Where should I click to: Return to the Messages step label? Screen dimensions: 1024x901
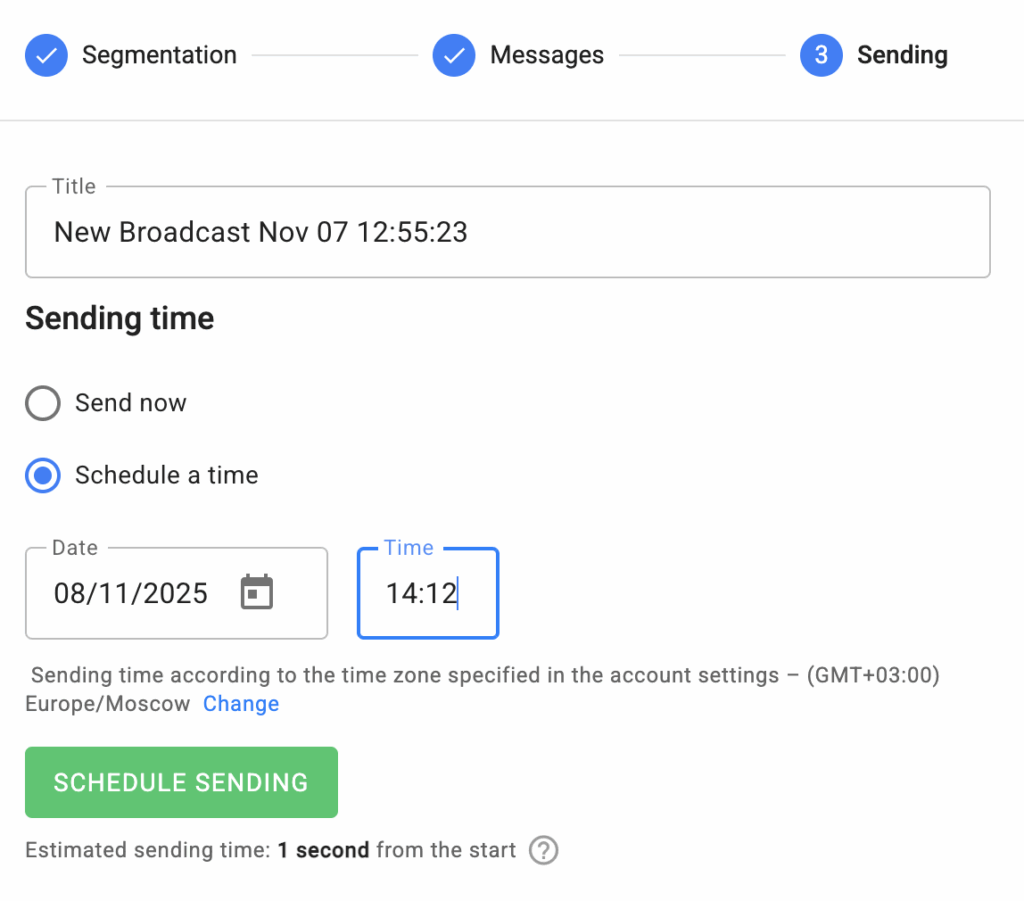[x=546, y=55]
